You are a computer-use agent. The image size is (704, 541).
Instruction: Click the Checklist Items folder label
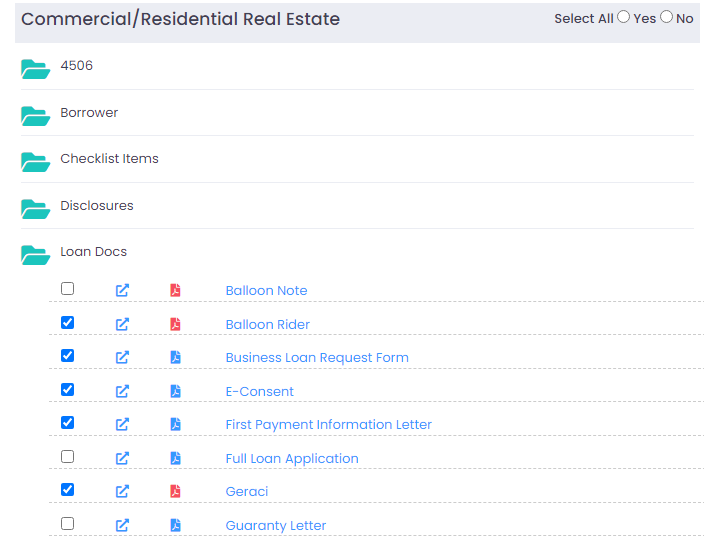click(109, 158)
